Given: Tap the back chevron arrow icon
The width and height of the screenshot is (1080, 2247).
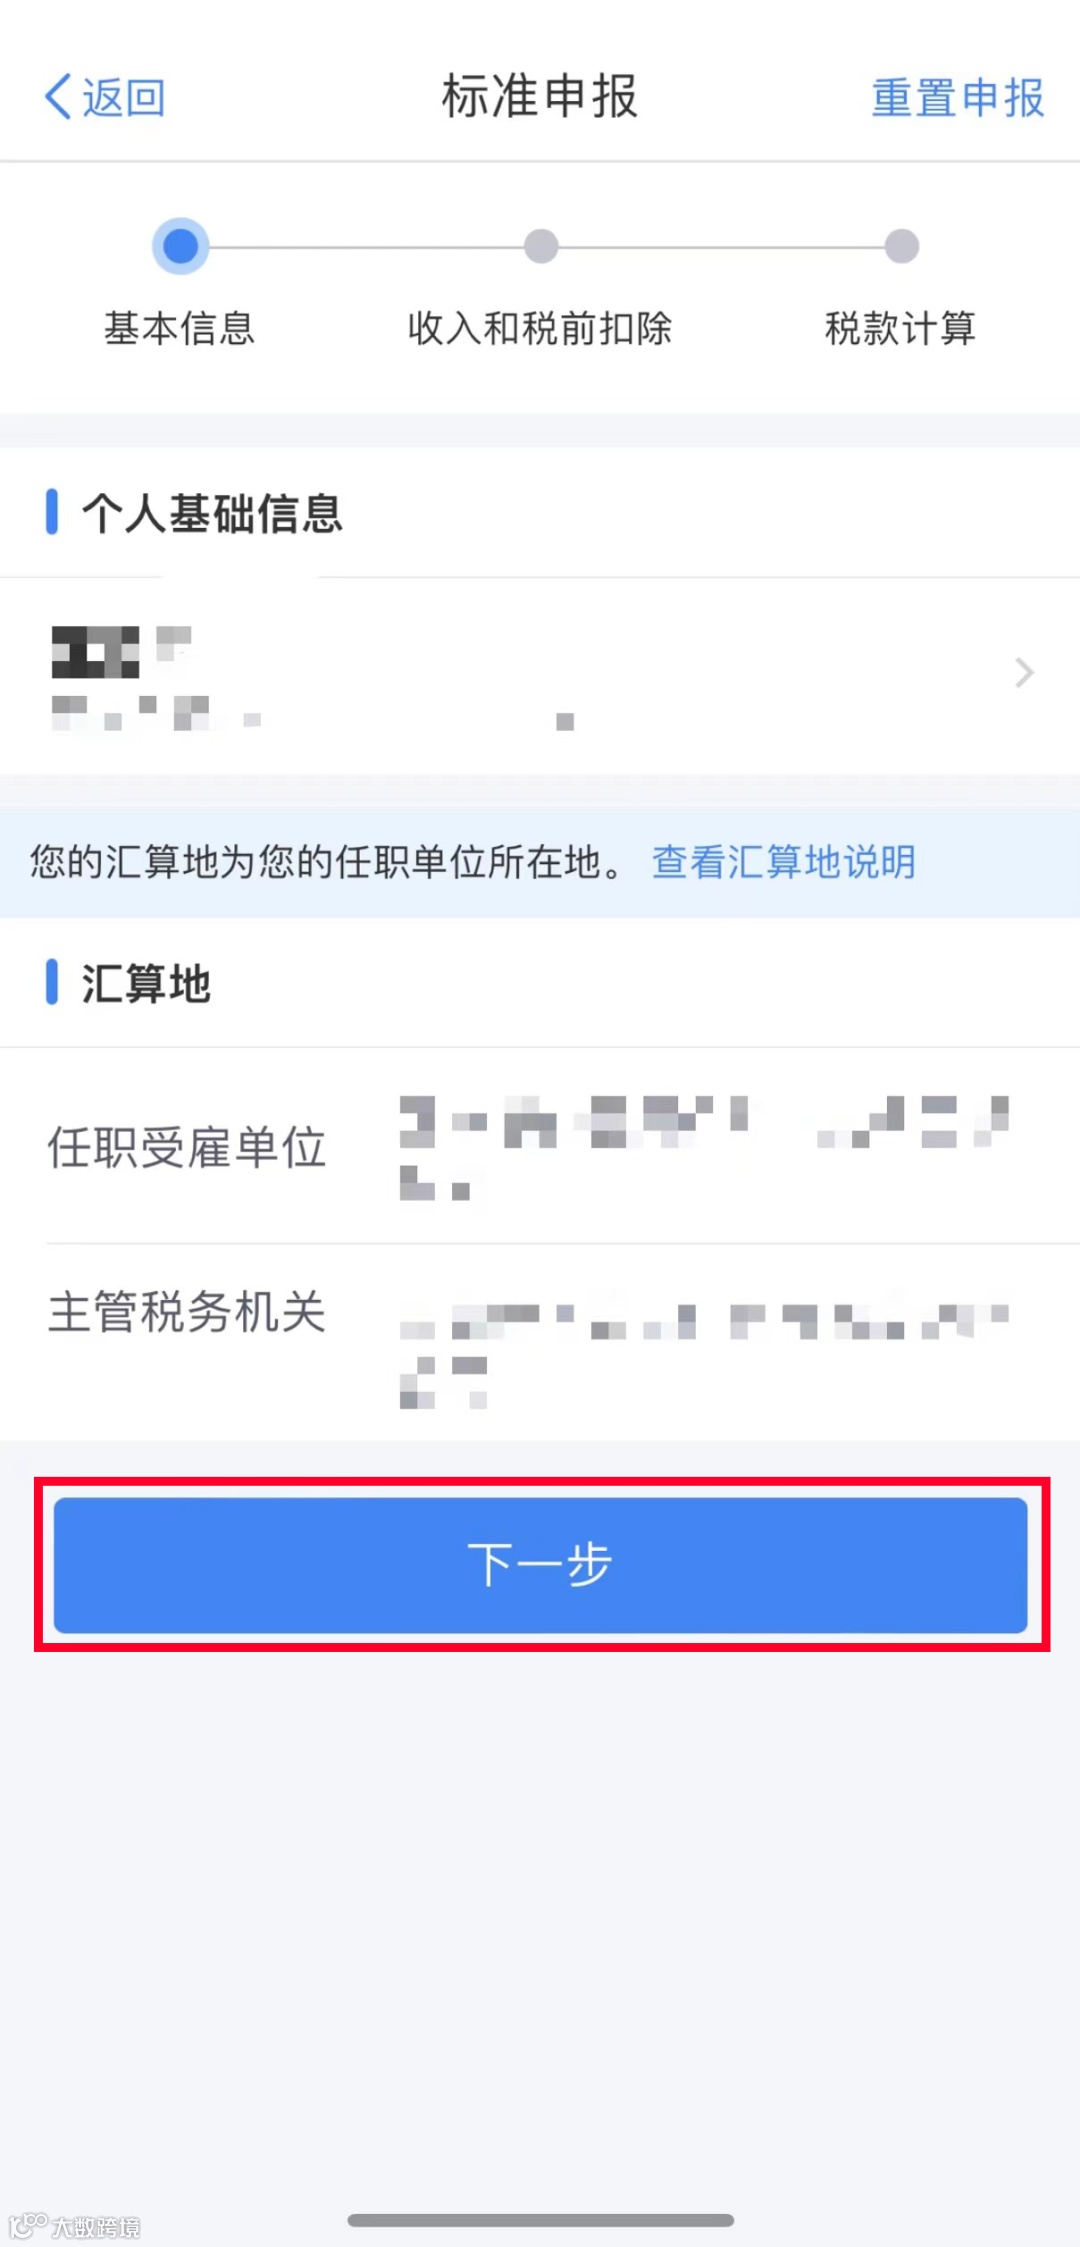Looking at the screenshot, I should (x=58, y=97).
